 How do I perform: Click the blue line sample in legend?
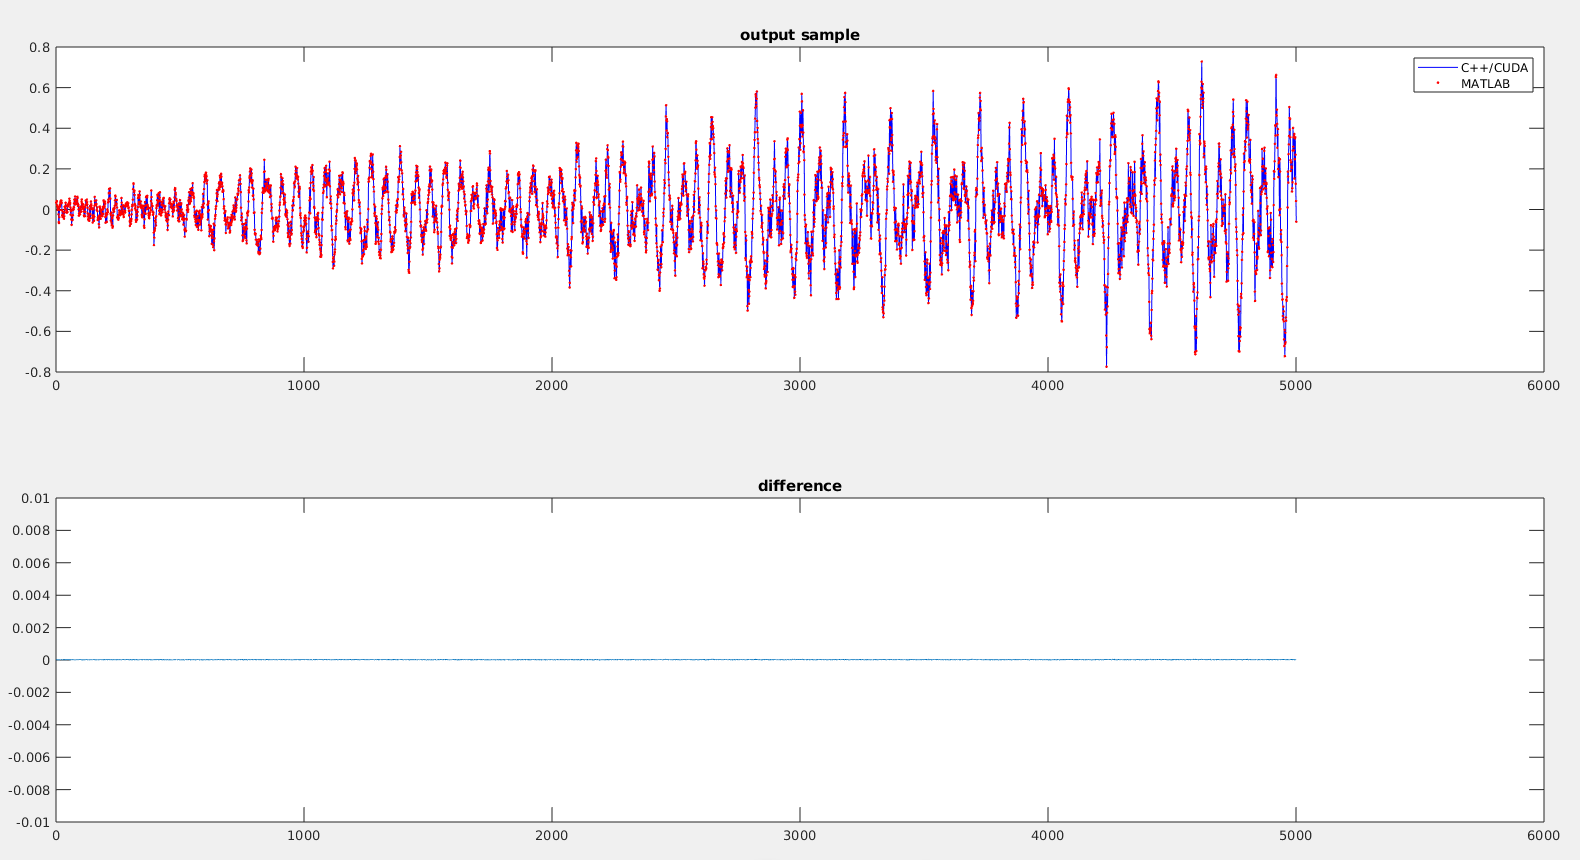tap(1437, 68)
